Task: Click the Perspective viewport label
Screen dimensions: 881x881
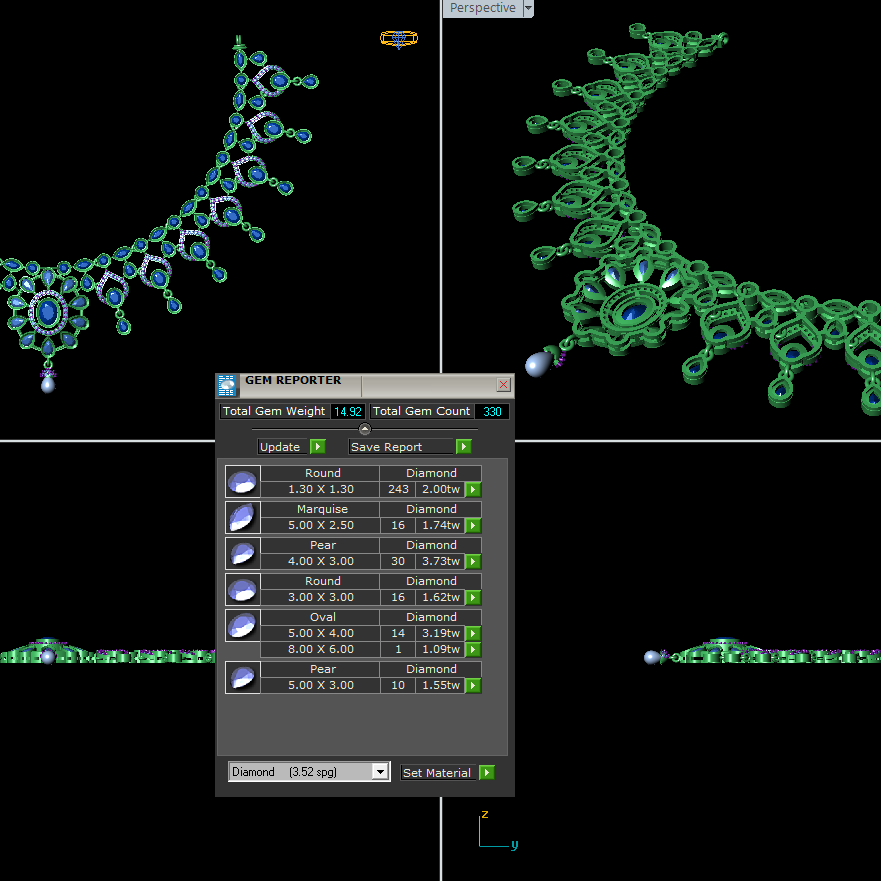Action: coord(482,8)
